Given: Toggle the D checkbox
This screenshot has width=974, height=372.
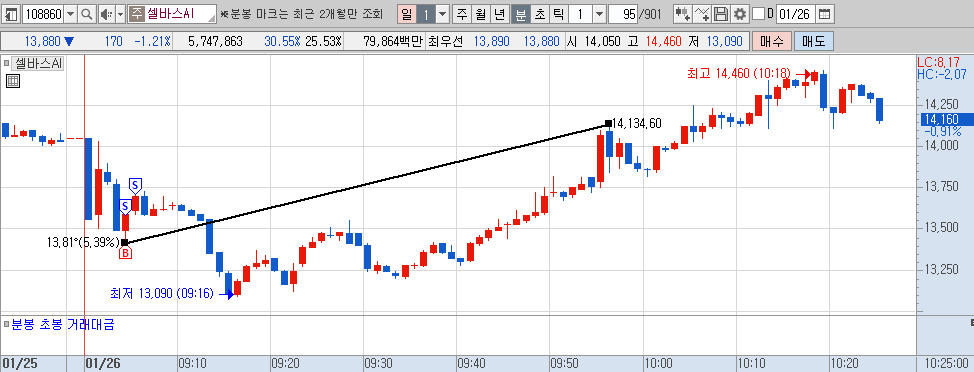Looking at the screenshot, I should [x=758, y=14].
